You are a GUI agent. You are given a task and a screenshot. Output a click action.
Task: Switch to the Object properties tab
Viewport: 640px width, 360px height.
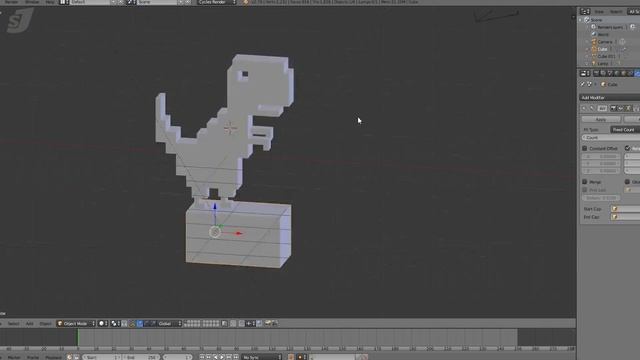(x=624, y=73)
